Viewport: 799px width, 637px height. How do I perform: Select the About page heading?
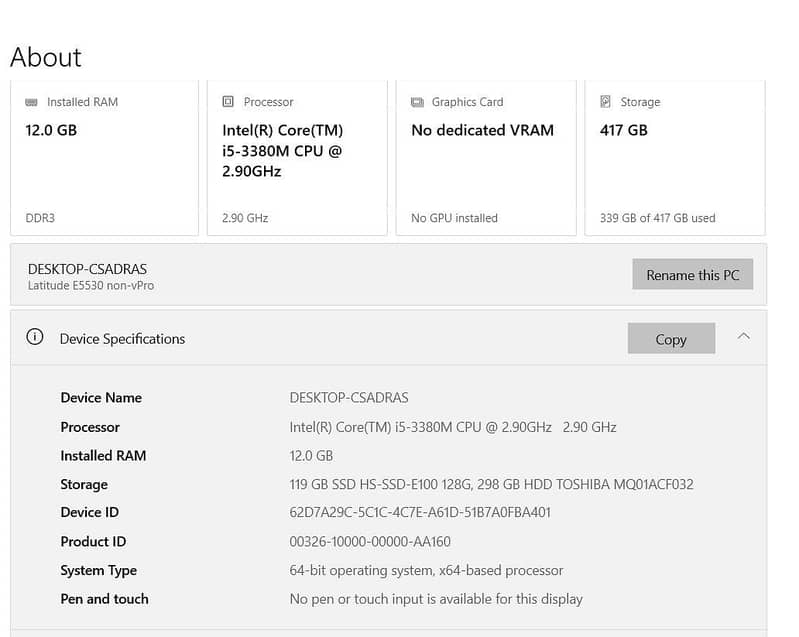(x=46, y=57)
